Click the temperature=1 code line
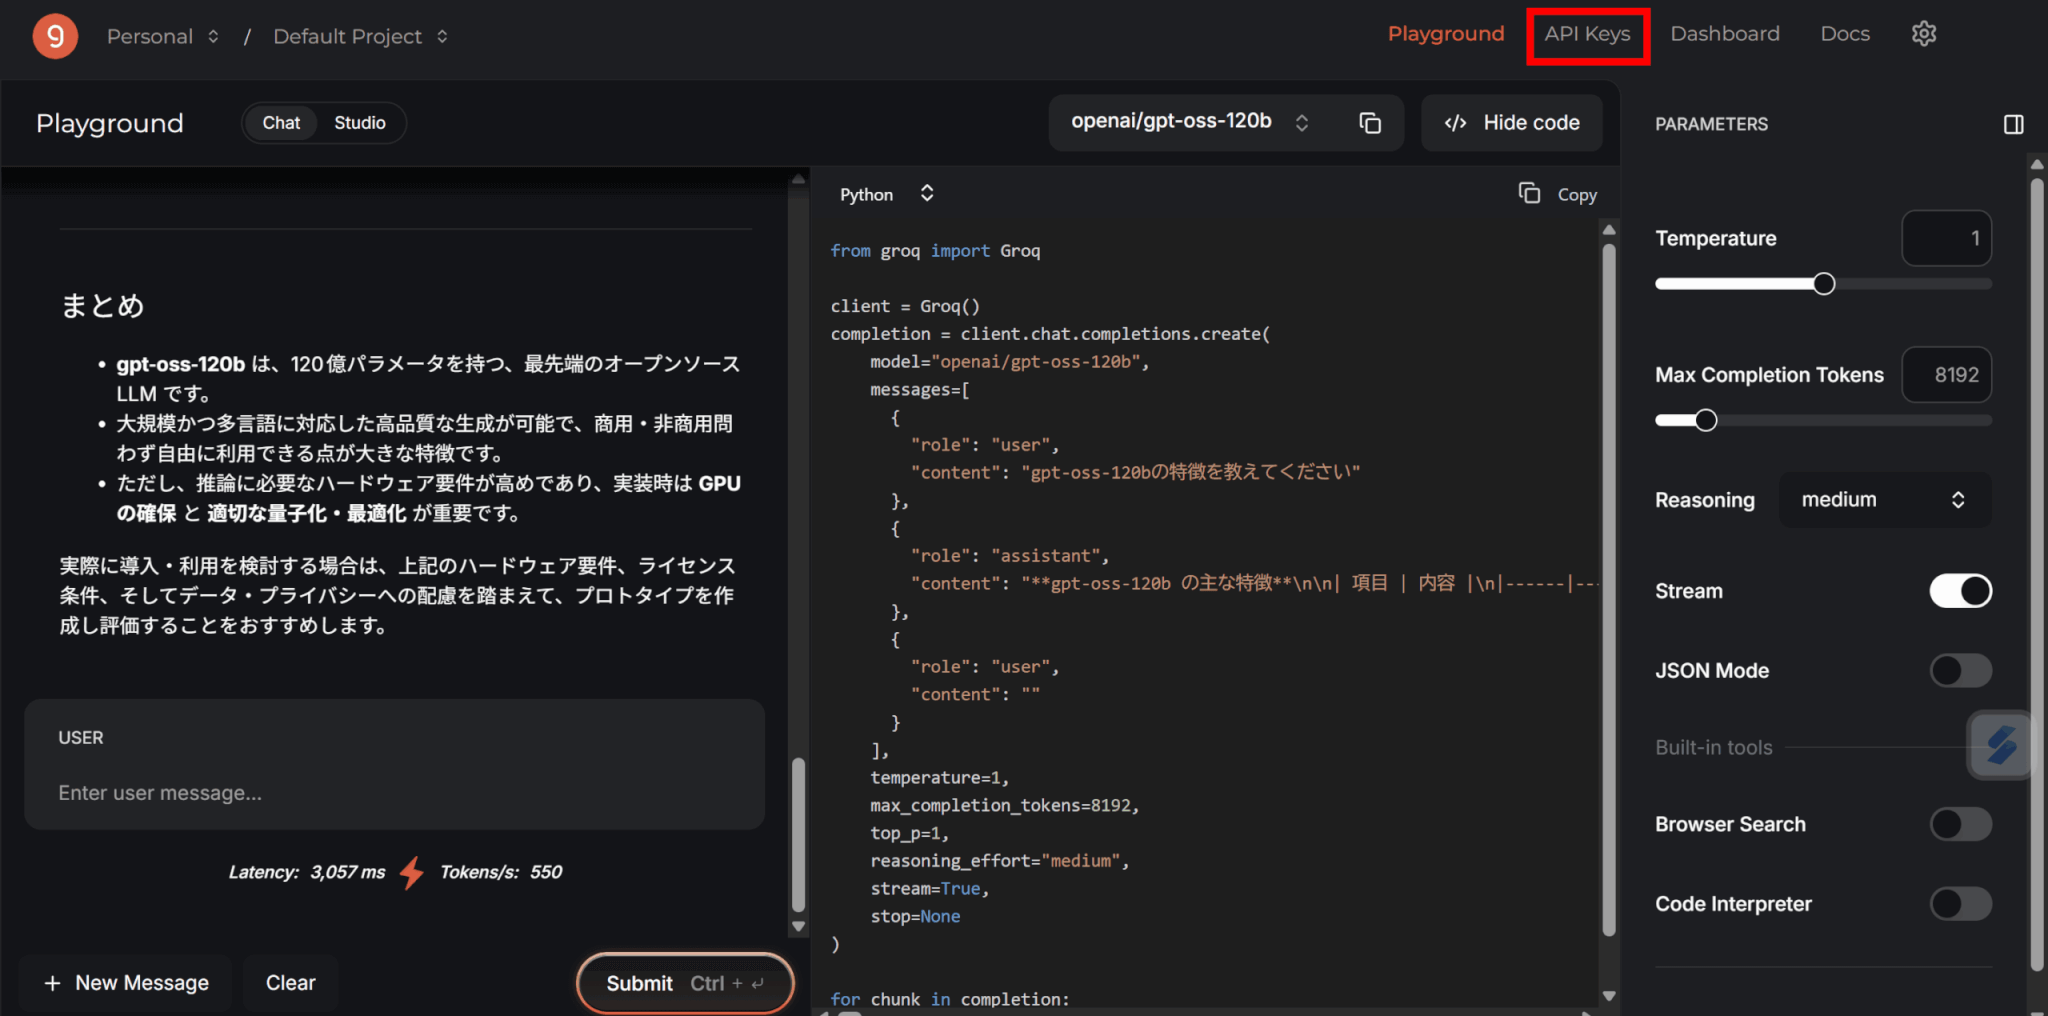This screenshot has width=2048, height=1016. (939, 778)
